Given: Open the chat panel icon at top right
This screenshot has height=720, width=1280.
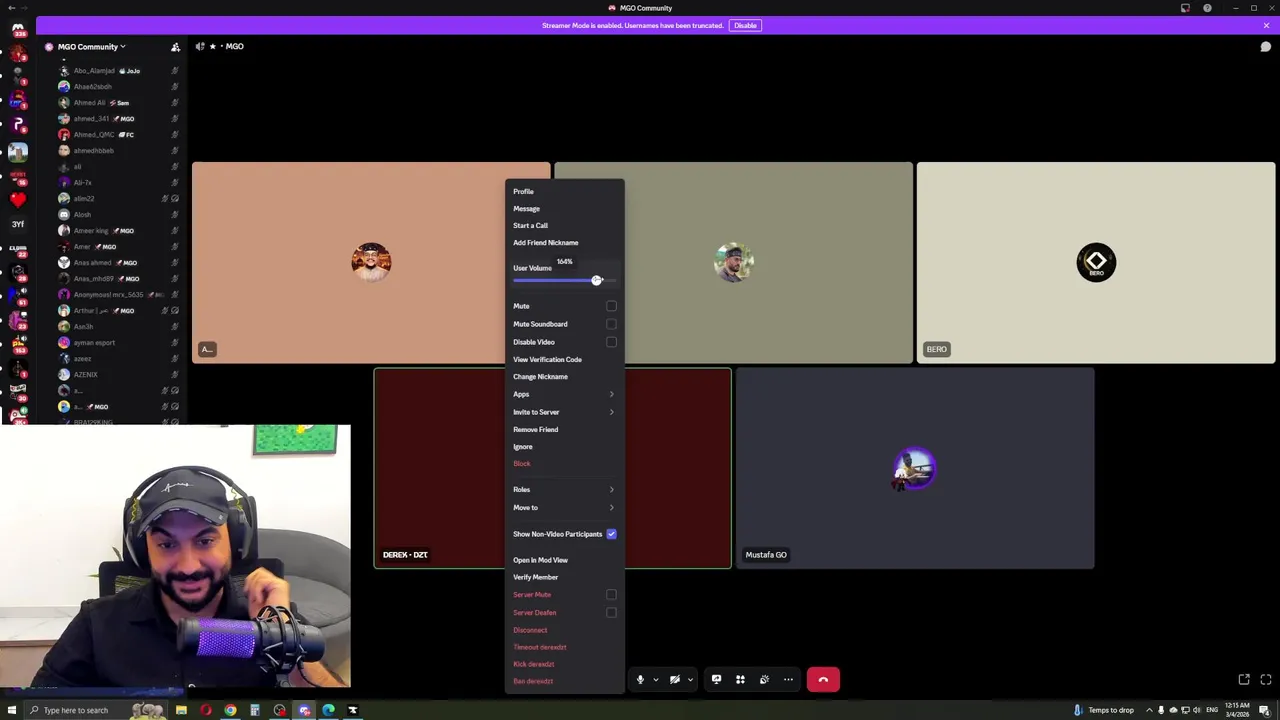Looking at the screenshot, I should 1265,47.
